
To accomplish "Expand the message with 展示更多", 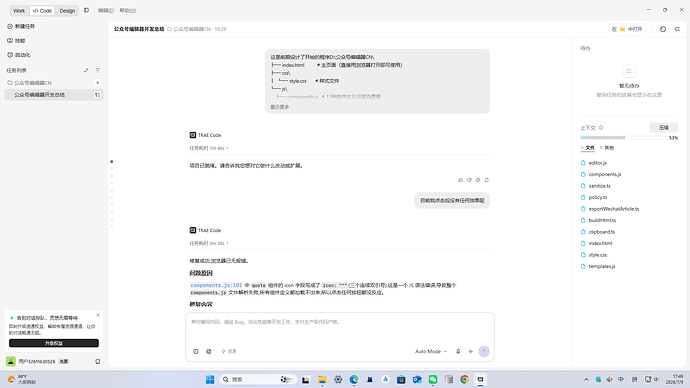I will point(279,107).
